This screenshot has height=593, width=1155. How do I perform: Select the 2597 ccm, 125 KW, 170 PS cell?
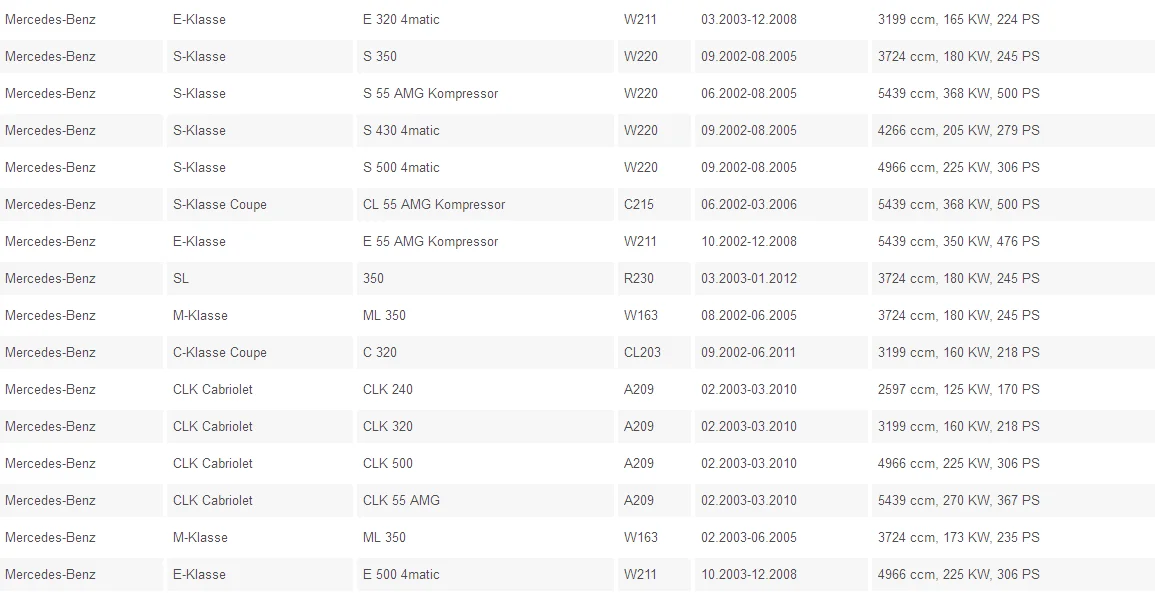[1013, 389]
